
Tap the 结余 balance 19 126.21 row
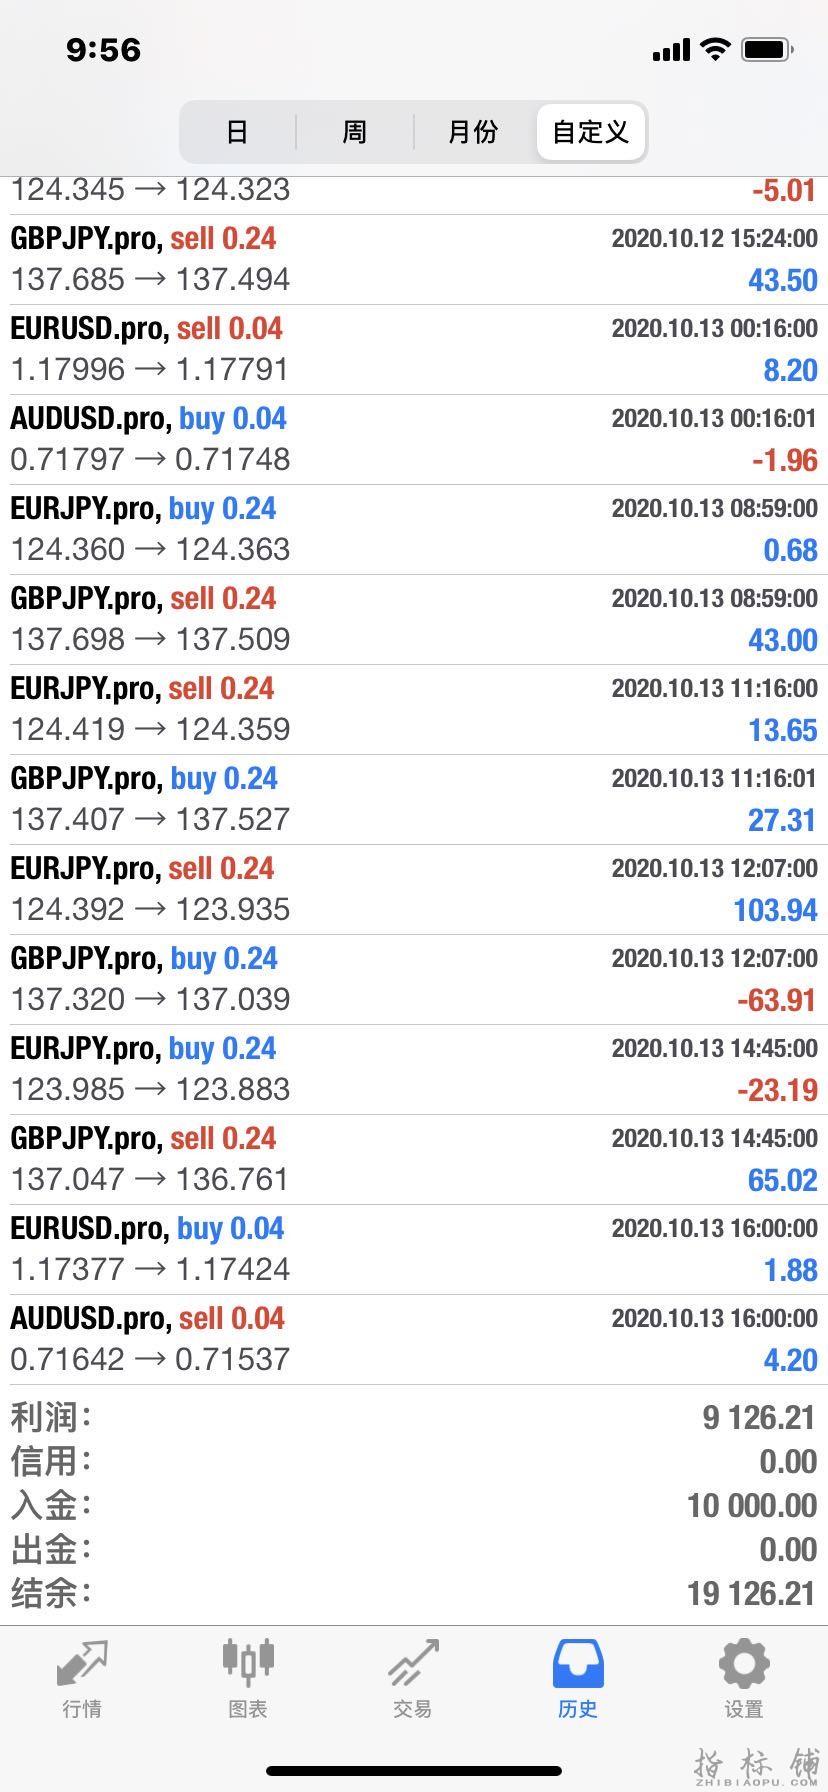coord(414,1593)
